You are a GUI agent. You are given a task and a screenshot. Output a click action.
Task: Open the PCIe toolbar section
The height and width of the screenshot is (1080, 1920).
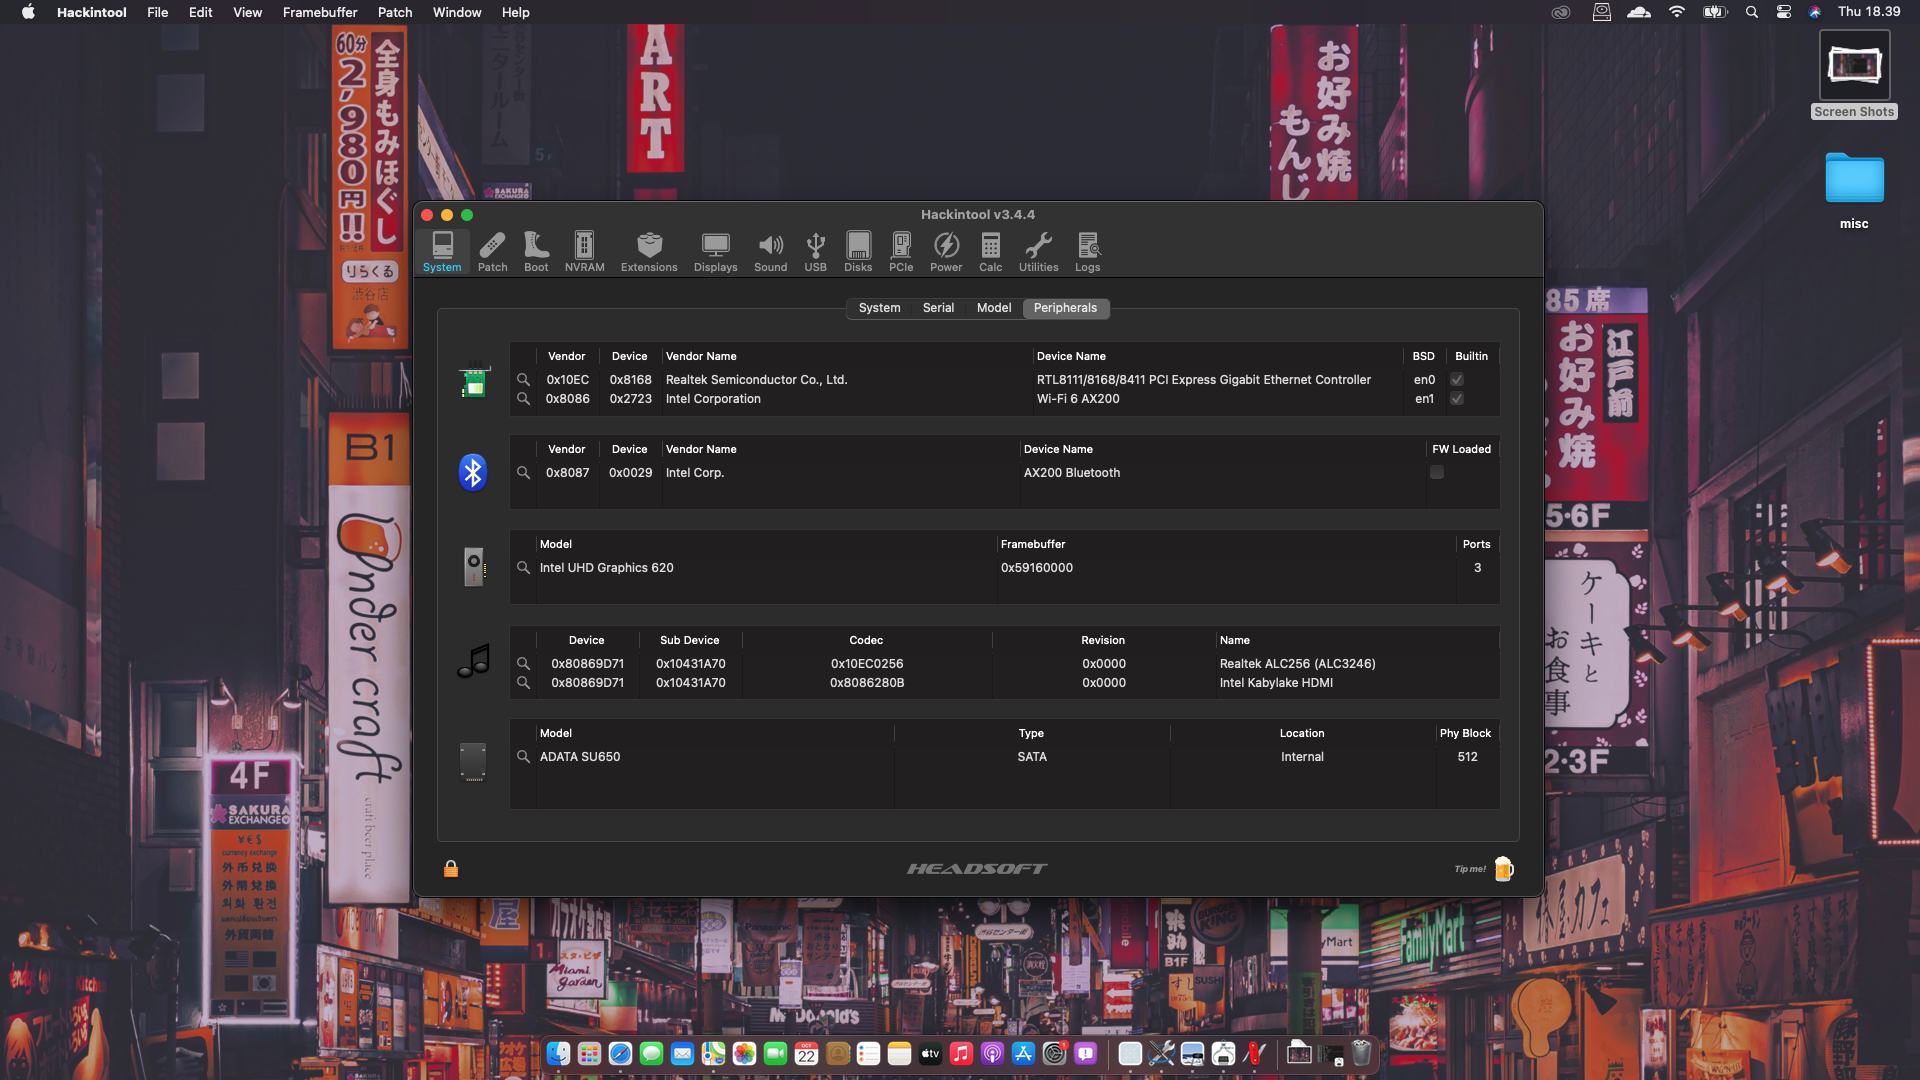901,251
